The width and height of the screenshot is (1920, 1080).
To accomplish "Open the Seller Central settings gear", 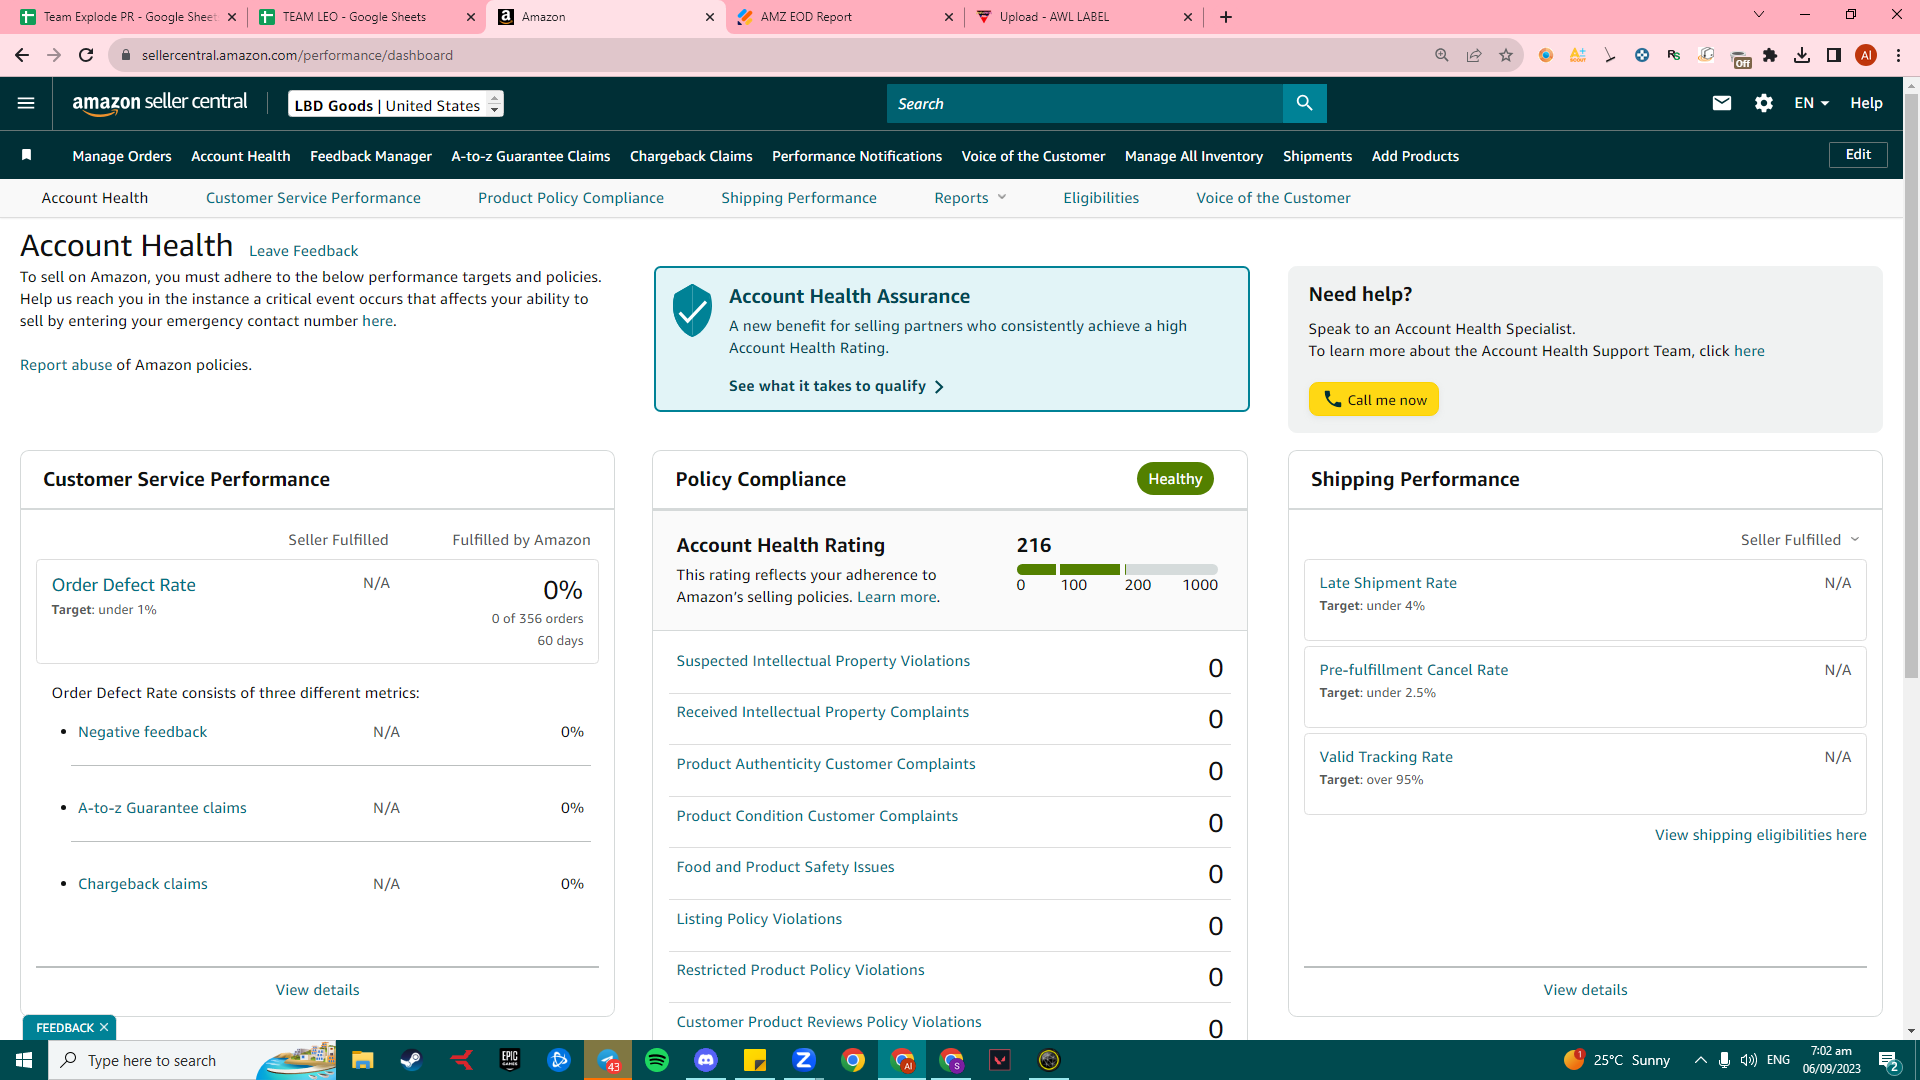I will click(x=1764, y=103).
